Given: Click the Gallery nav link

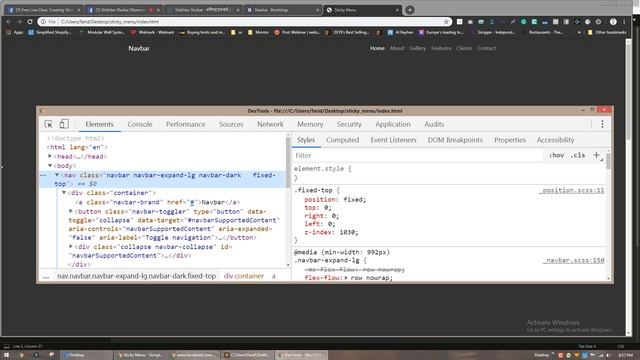Looking at the screenshot, I should tap(418, 48).
